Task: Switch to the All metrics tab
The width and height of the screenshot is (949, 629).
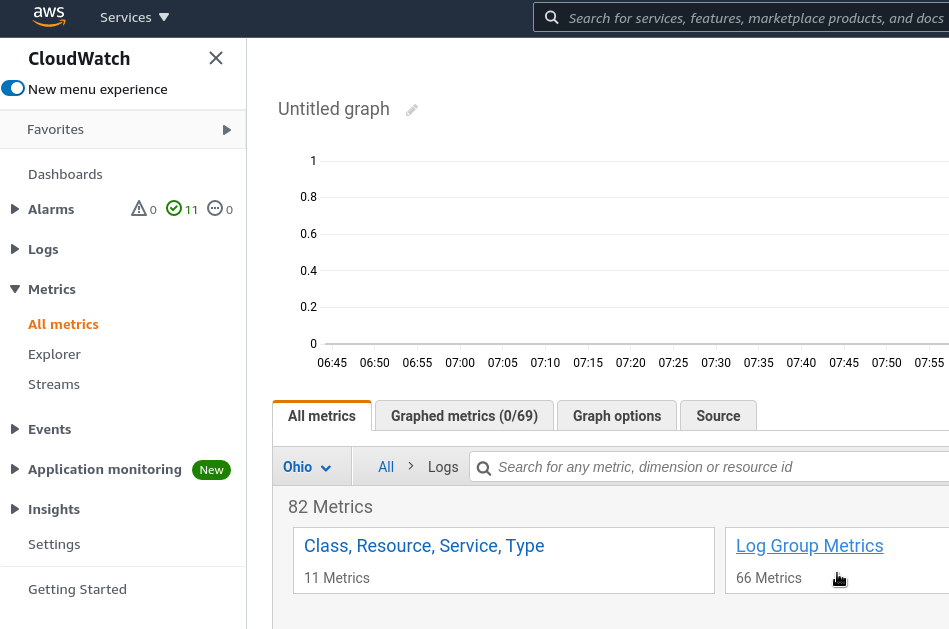Action: (x=322, y=416)
